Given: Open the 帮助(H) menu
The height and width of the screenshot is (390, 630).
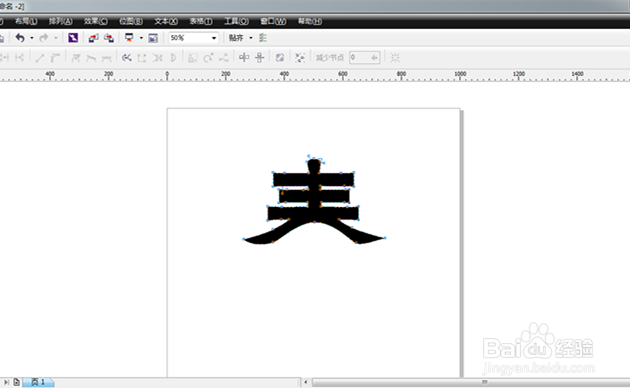Looking at the screenshot, I should 310,21.
